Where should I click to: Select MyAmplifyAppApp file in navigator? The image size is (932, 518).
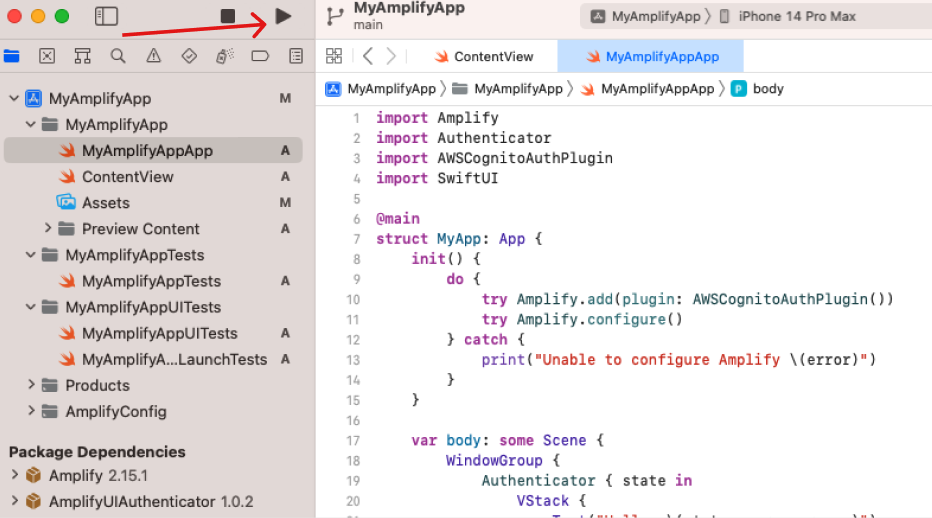153,150
